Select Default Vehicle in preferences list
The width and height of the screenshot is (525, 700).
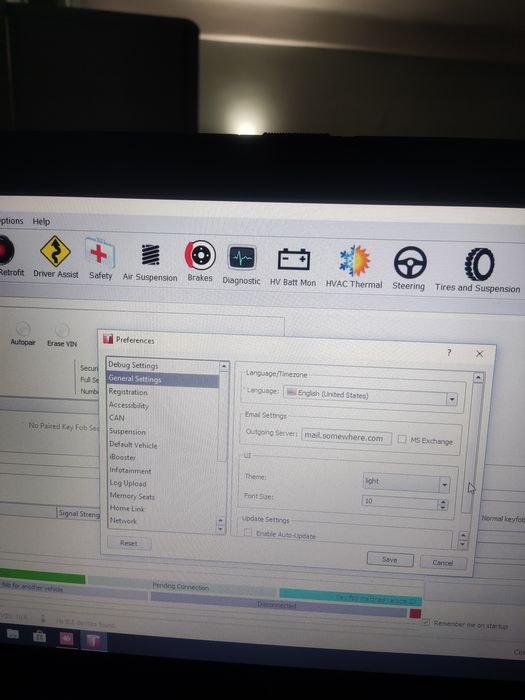pos(133,445)
